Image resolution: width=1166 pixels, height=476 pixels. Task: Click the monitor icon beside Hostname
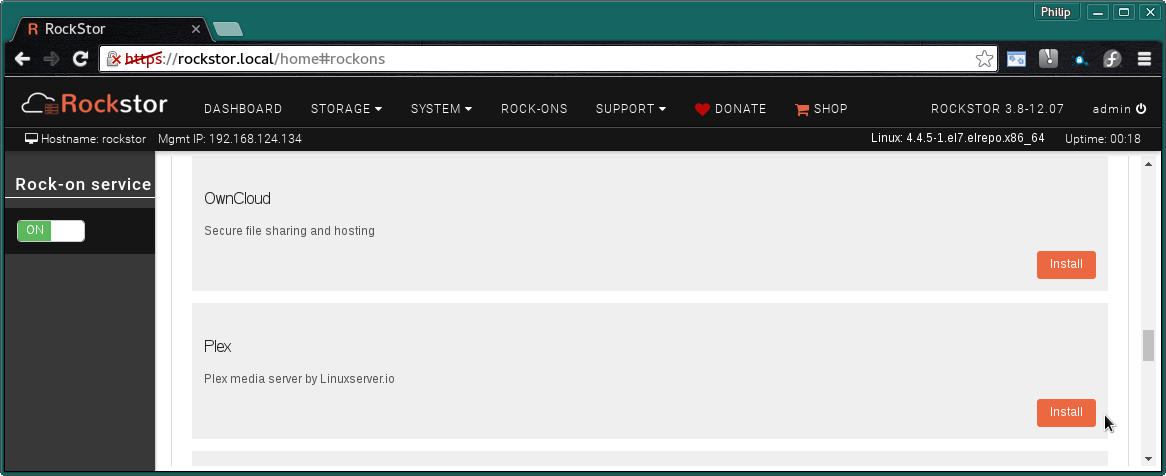[x=31, y=138]
